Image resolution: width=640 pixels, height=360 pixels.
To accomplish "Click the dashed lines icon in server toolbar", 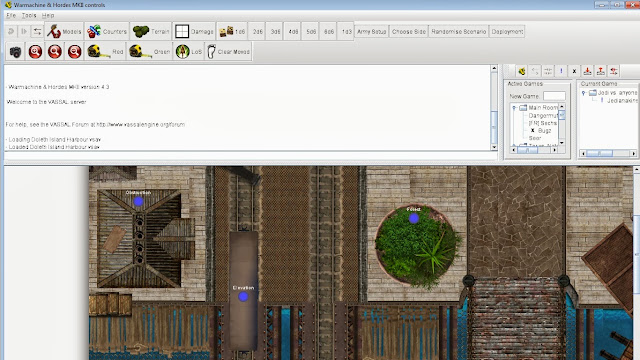I will pos(548,71).
